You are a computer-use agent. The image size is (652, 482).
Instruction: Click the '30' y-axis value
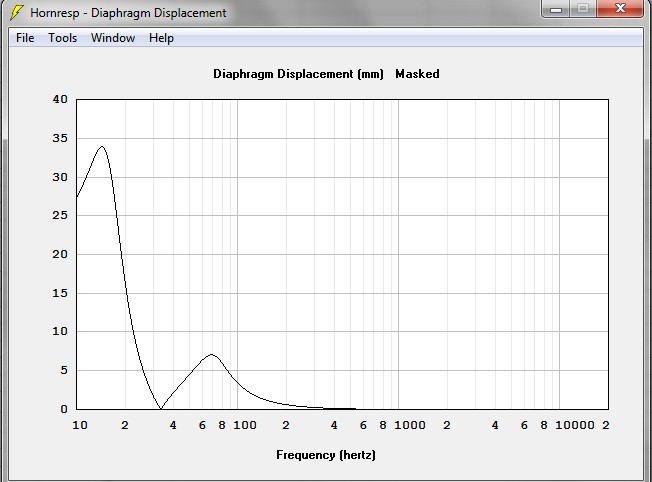(60, 177)
